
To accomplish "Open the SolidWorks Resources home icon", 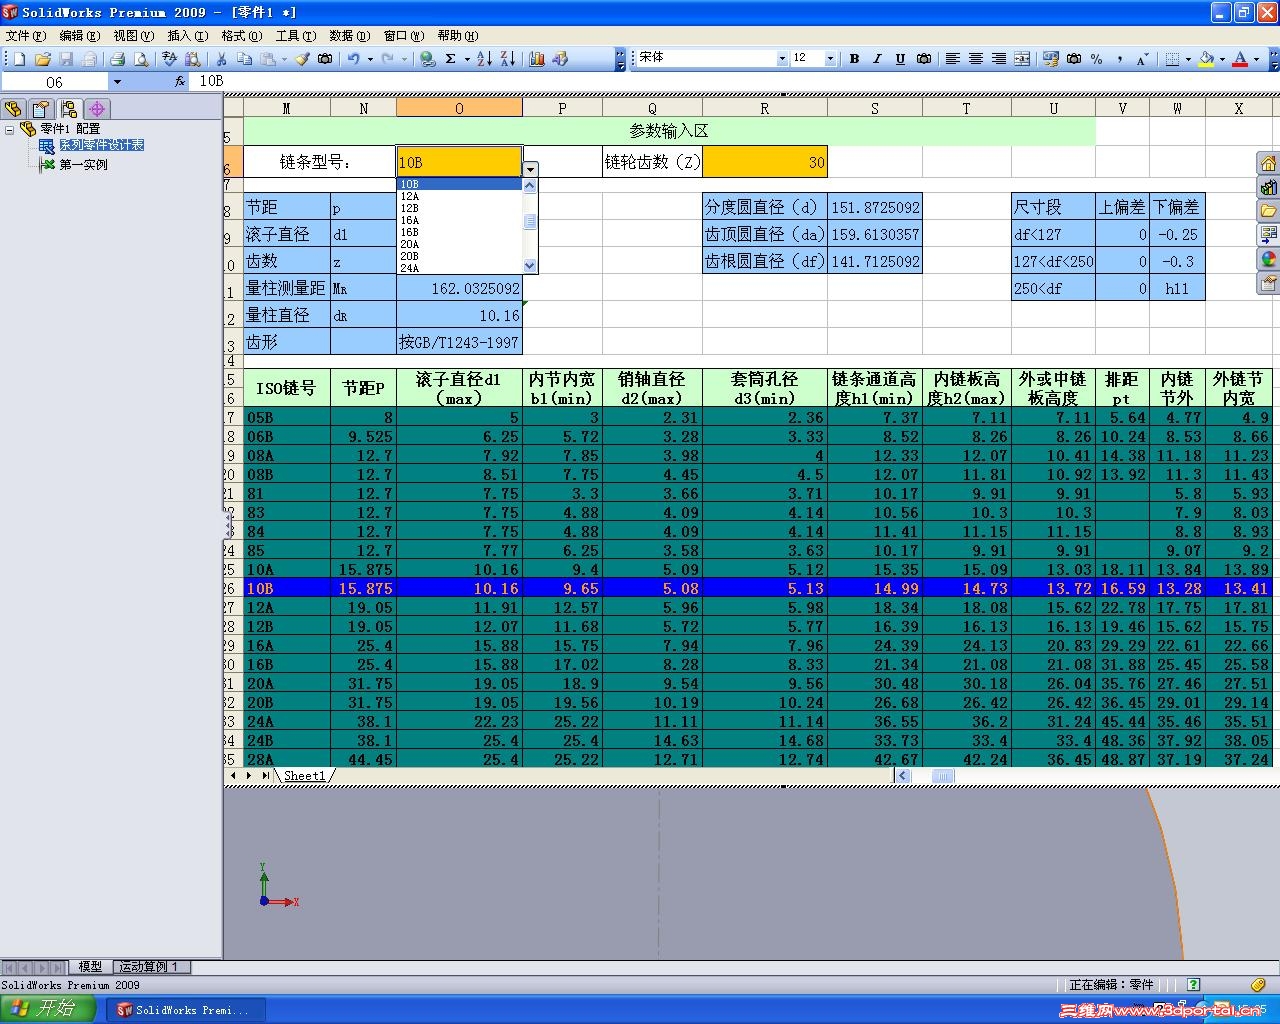I will point(1268,164).
